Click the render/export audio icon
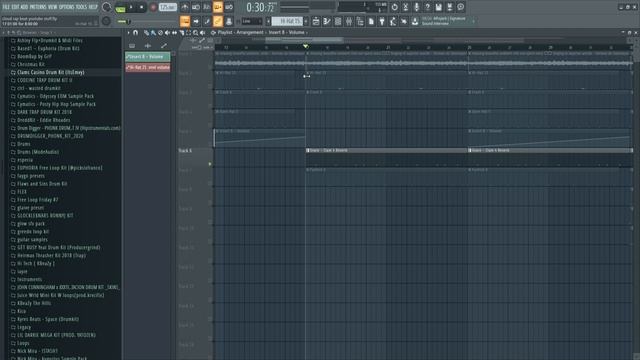The width and height of the screenshot is (640, 360). tap(449, 7)
